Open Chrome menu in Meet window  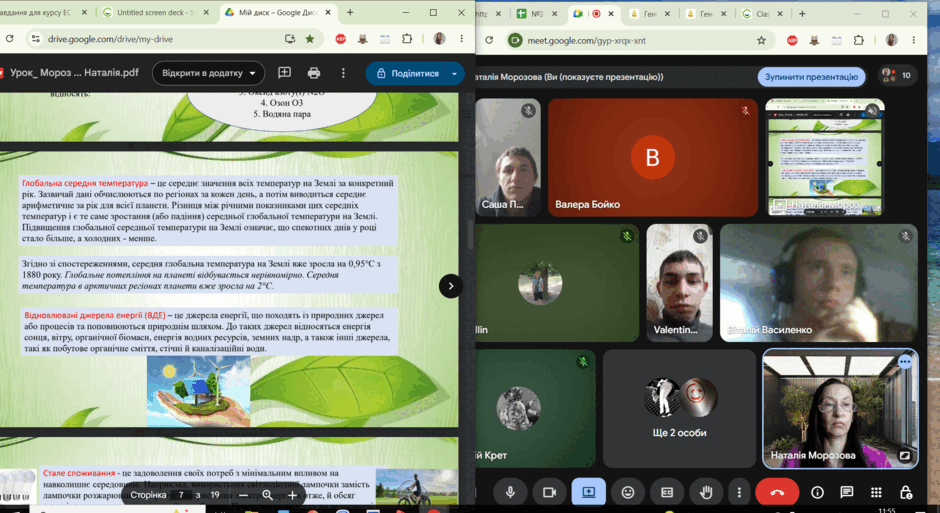[x=914, y=40]
